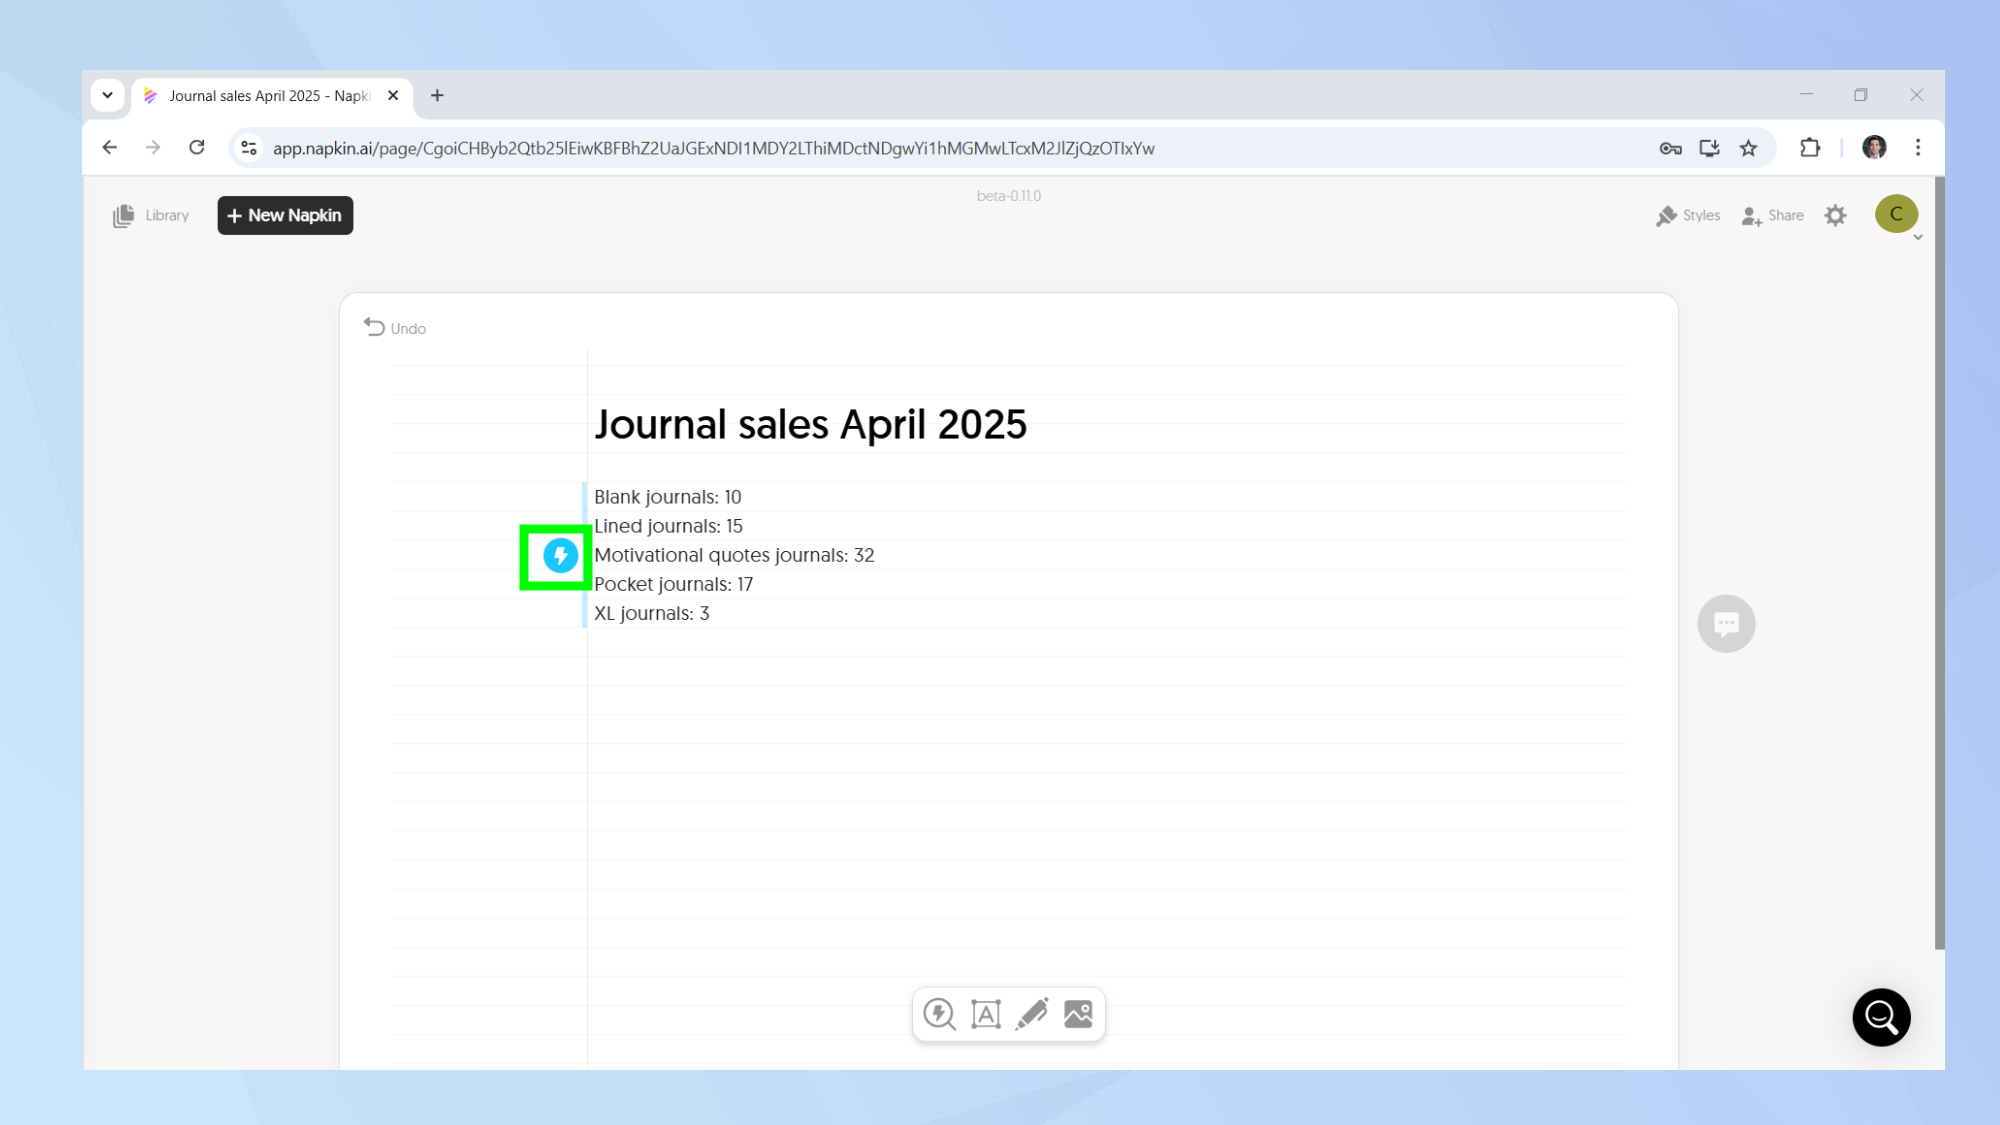
Task: Click the black search help button
Action: tap(1881, 1018)
